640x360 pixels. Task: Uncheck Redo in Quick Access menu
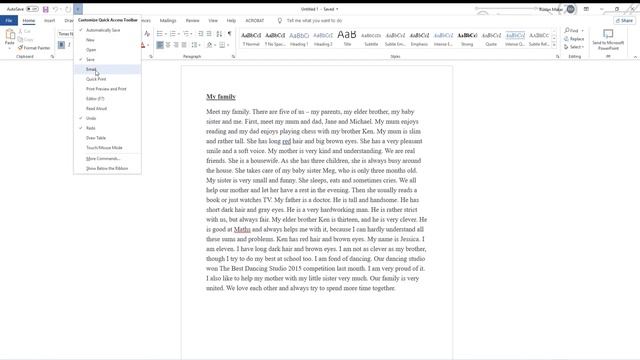(x=107, y=128)
